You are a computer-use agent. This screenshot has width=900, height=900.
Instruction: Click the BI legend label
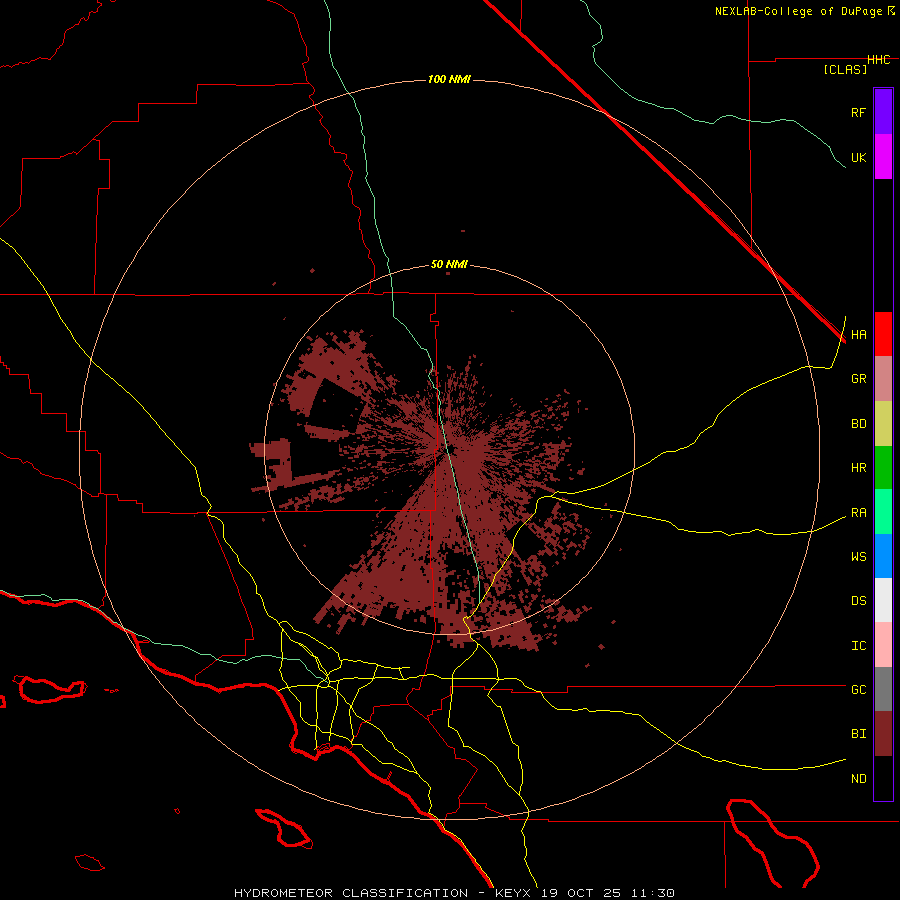[858, 734]
